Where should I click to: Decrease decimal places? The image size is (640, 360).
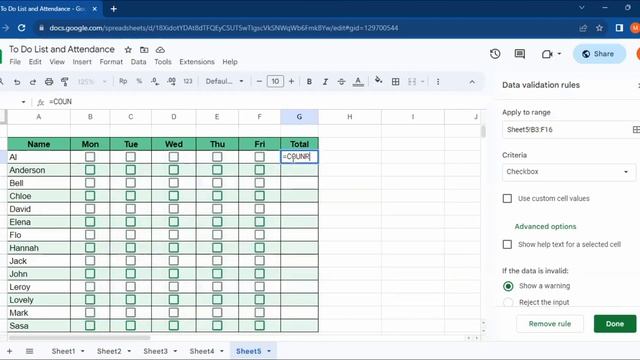coord(155,82)
